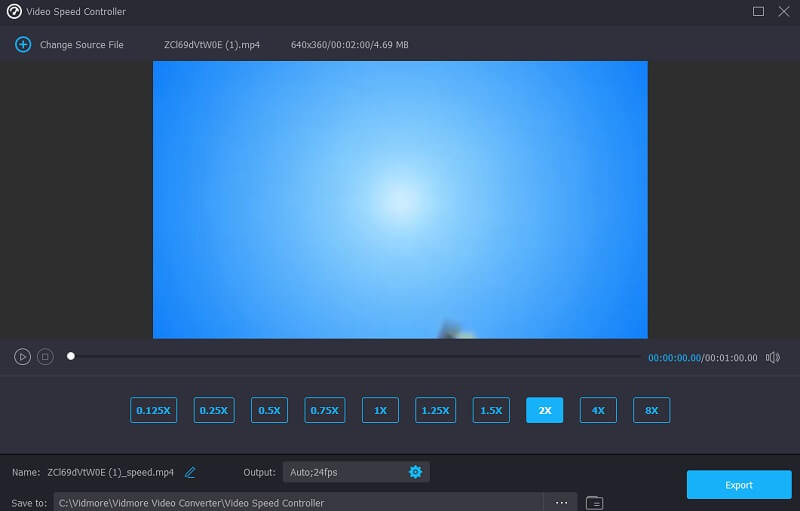Open output settings gear icon

tap(415, 472)
